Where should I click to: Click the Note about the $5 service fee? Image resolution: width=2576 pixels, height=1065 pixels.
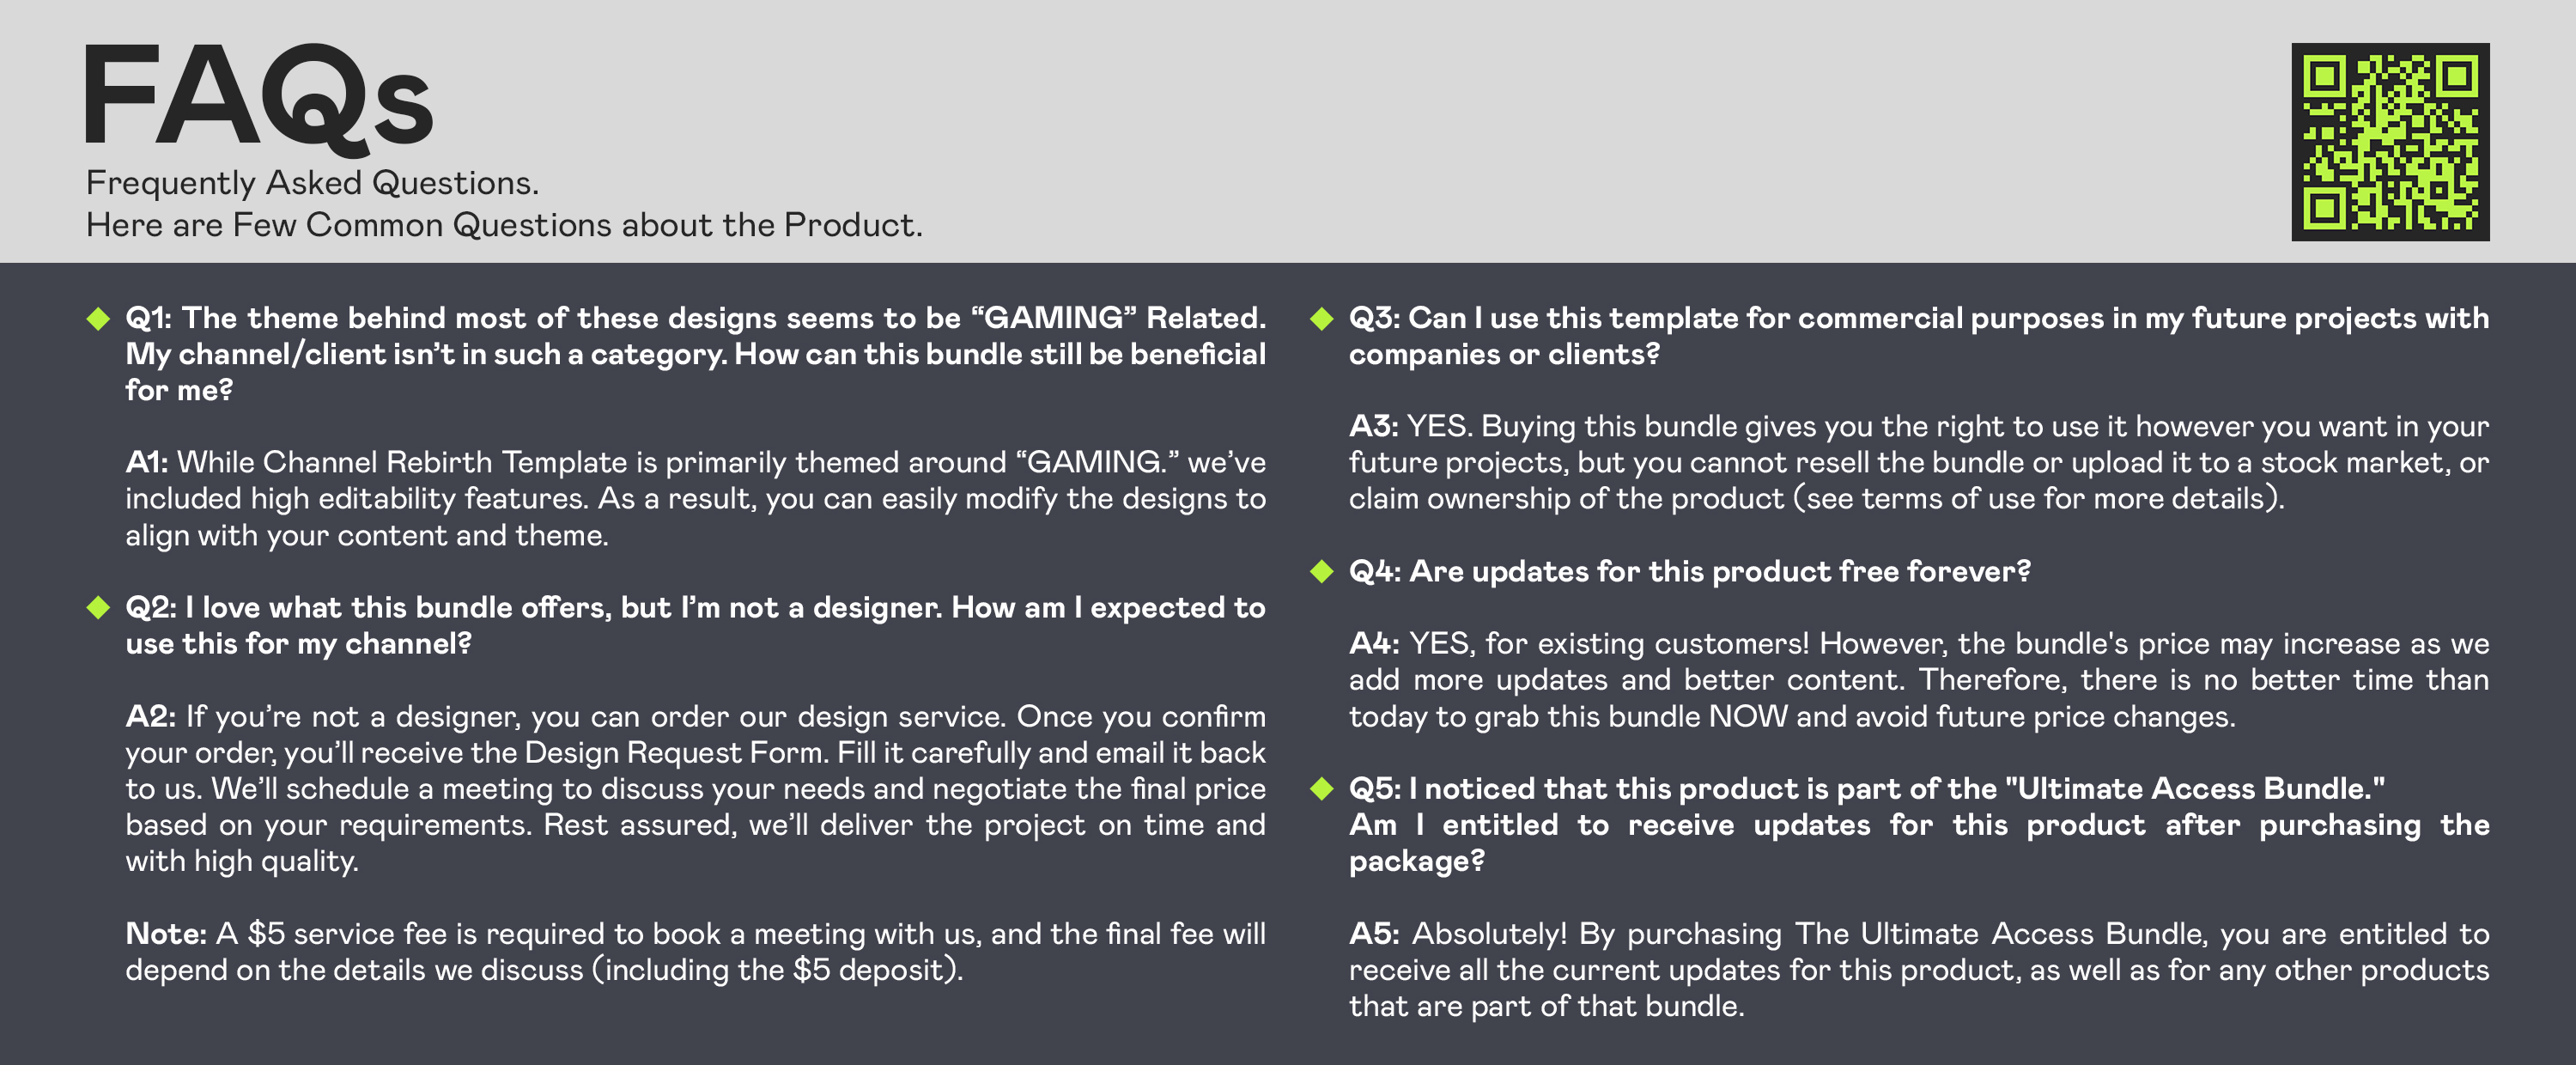click(695, 952)
